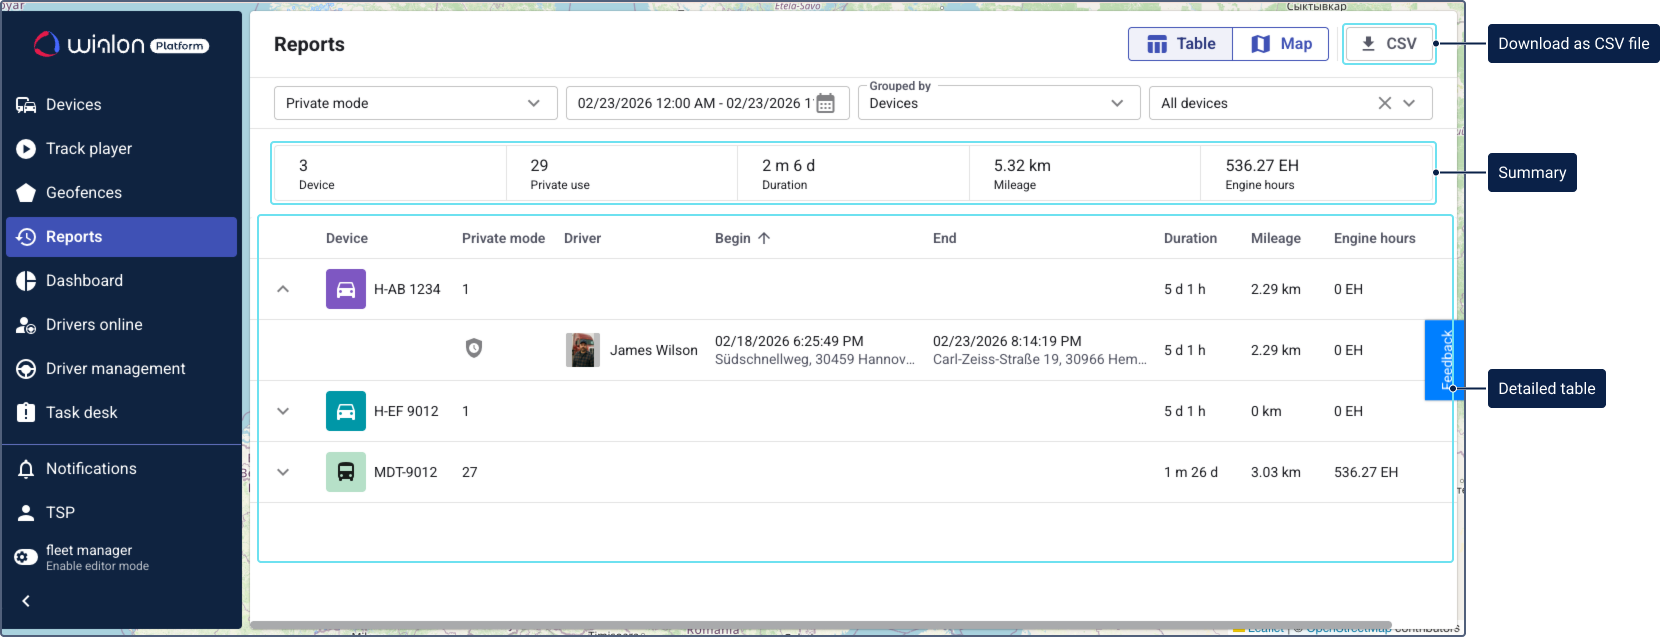Click the Wialon Platform logo

coord(121,45)
